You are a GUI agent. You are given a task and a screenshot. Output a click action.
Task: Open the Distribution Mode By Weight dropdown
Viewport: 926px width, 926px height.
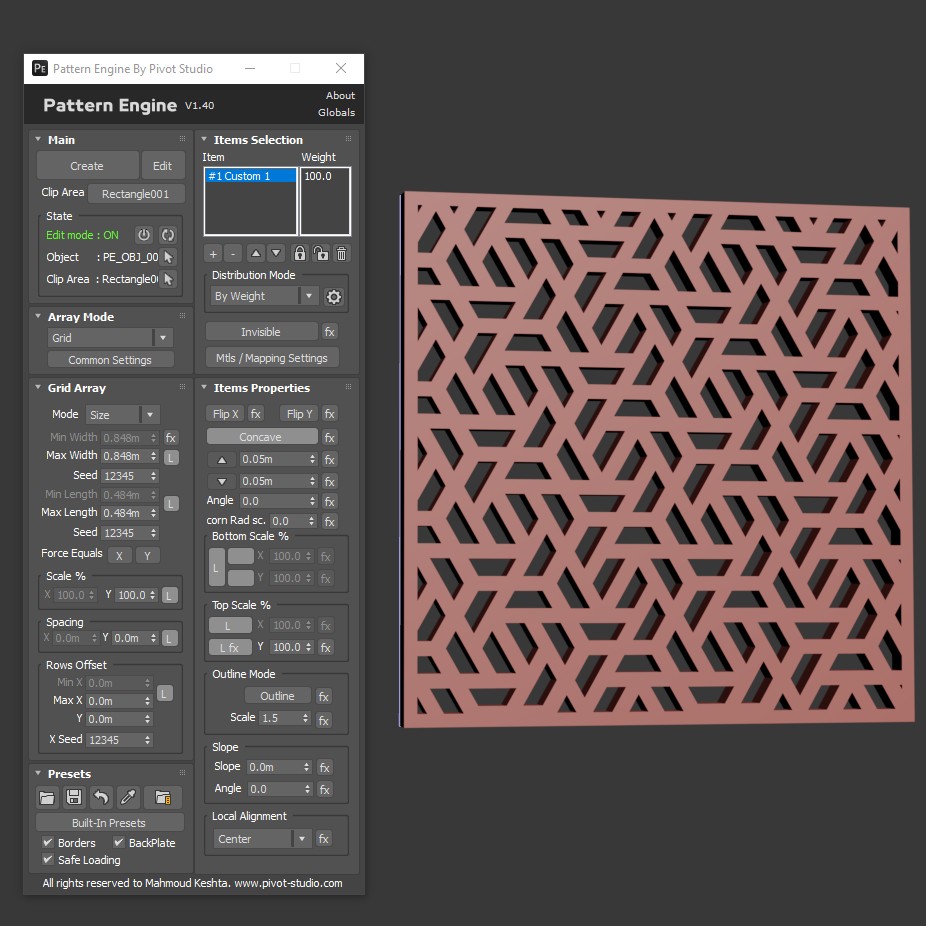pyautogui.click(x=265, y=296)
